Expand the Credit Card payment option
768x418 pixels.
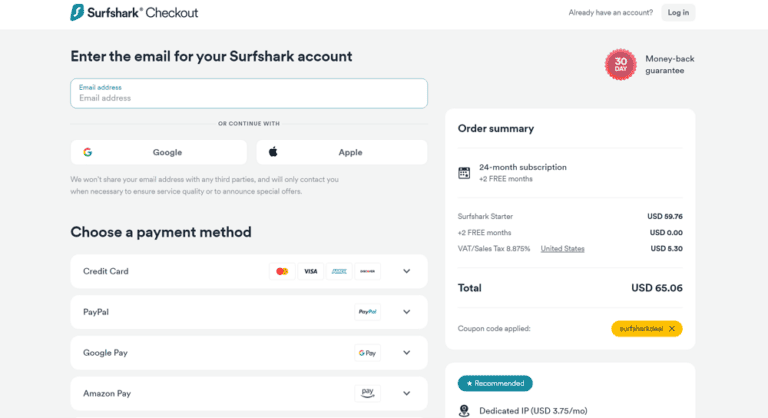(x=407, y=271)
